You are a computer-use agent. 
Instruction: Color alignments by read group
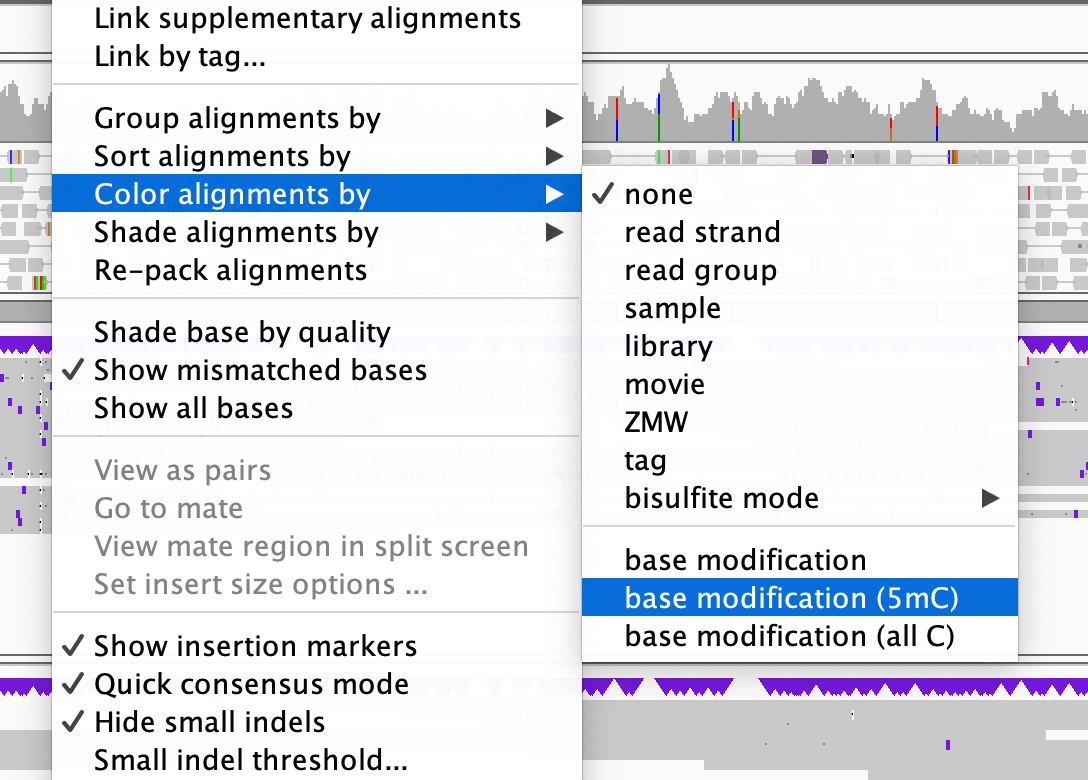tap(700, 270)
